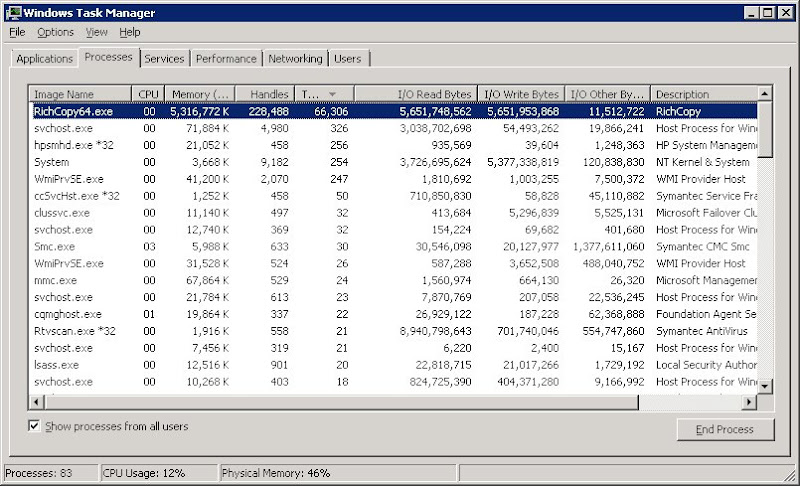Sort by Memory column header
This screenshot has width=800, height=486.
tap(200, 94)
